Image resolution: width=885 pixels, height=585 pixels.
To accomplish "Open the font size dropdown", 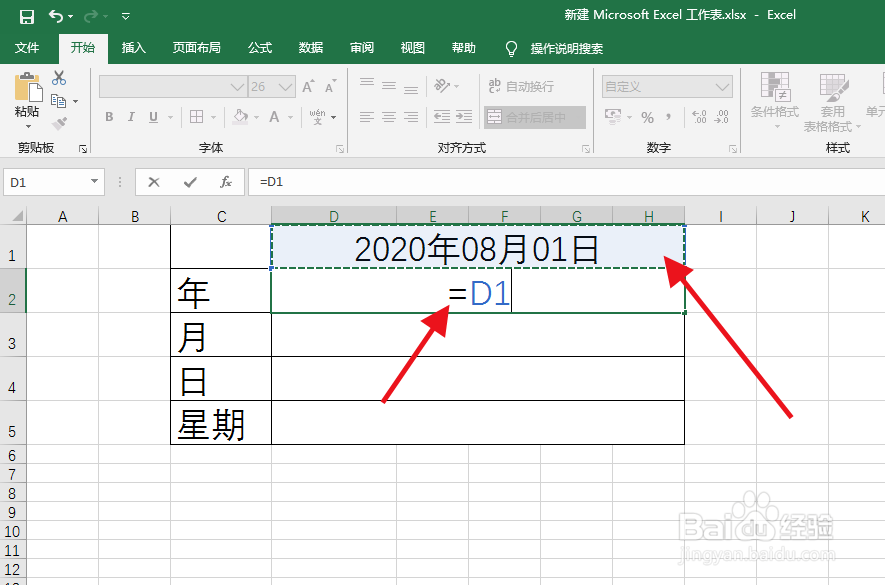I will click(x=285, y=87).
